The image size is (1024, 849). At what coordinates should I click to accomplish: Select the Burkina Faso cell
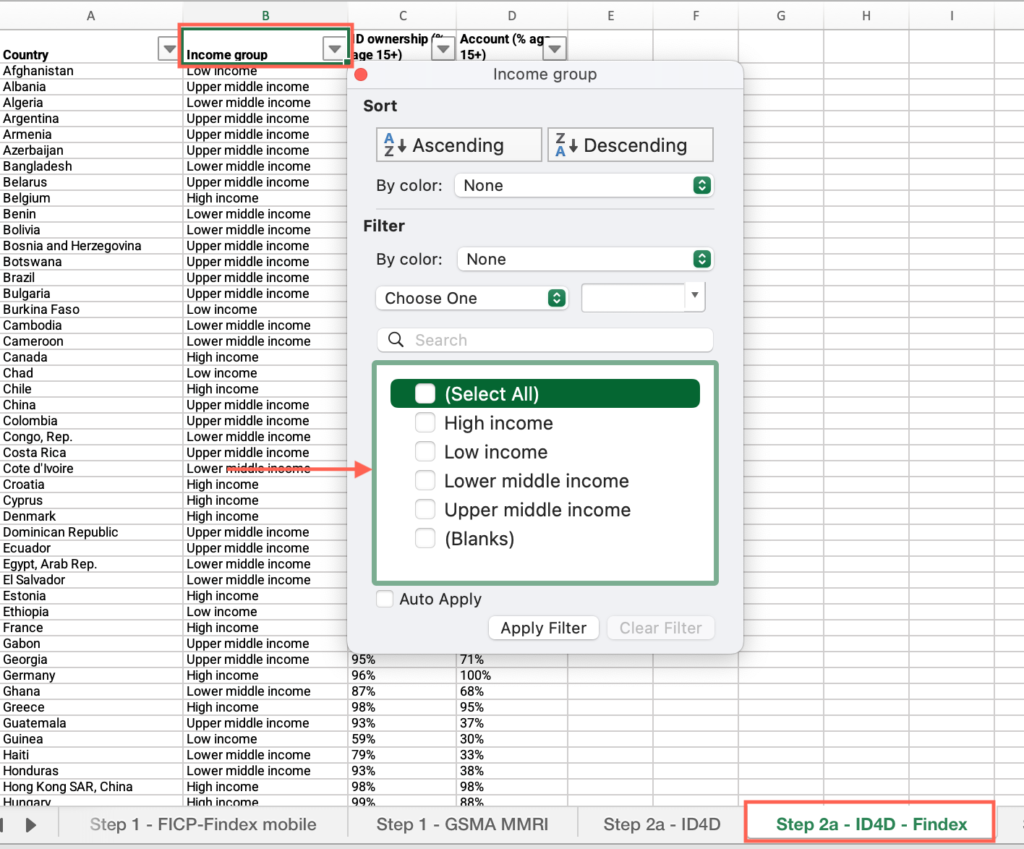coord(91,310)
